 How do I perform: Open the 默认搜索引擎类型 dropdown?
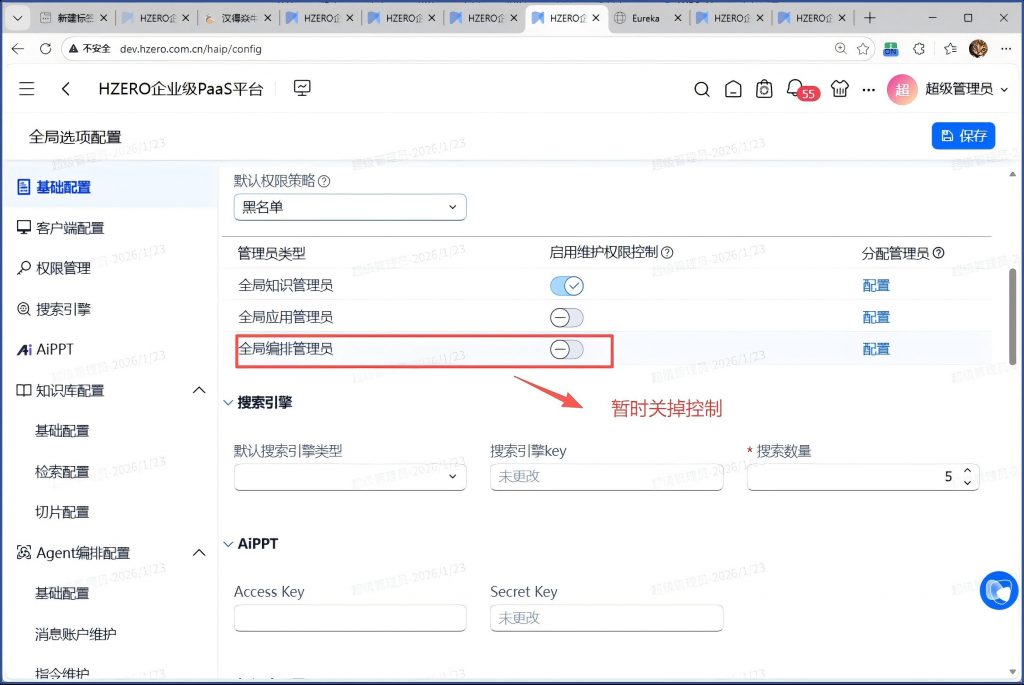pyautogui.click(x=350, y=477)
